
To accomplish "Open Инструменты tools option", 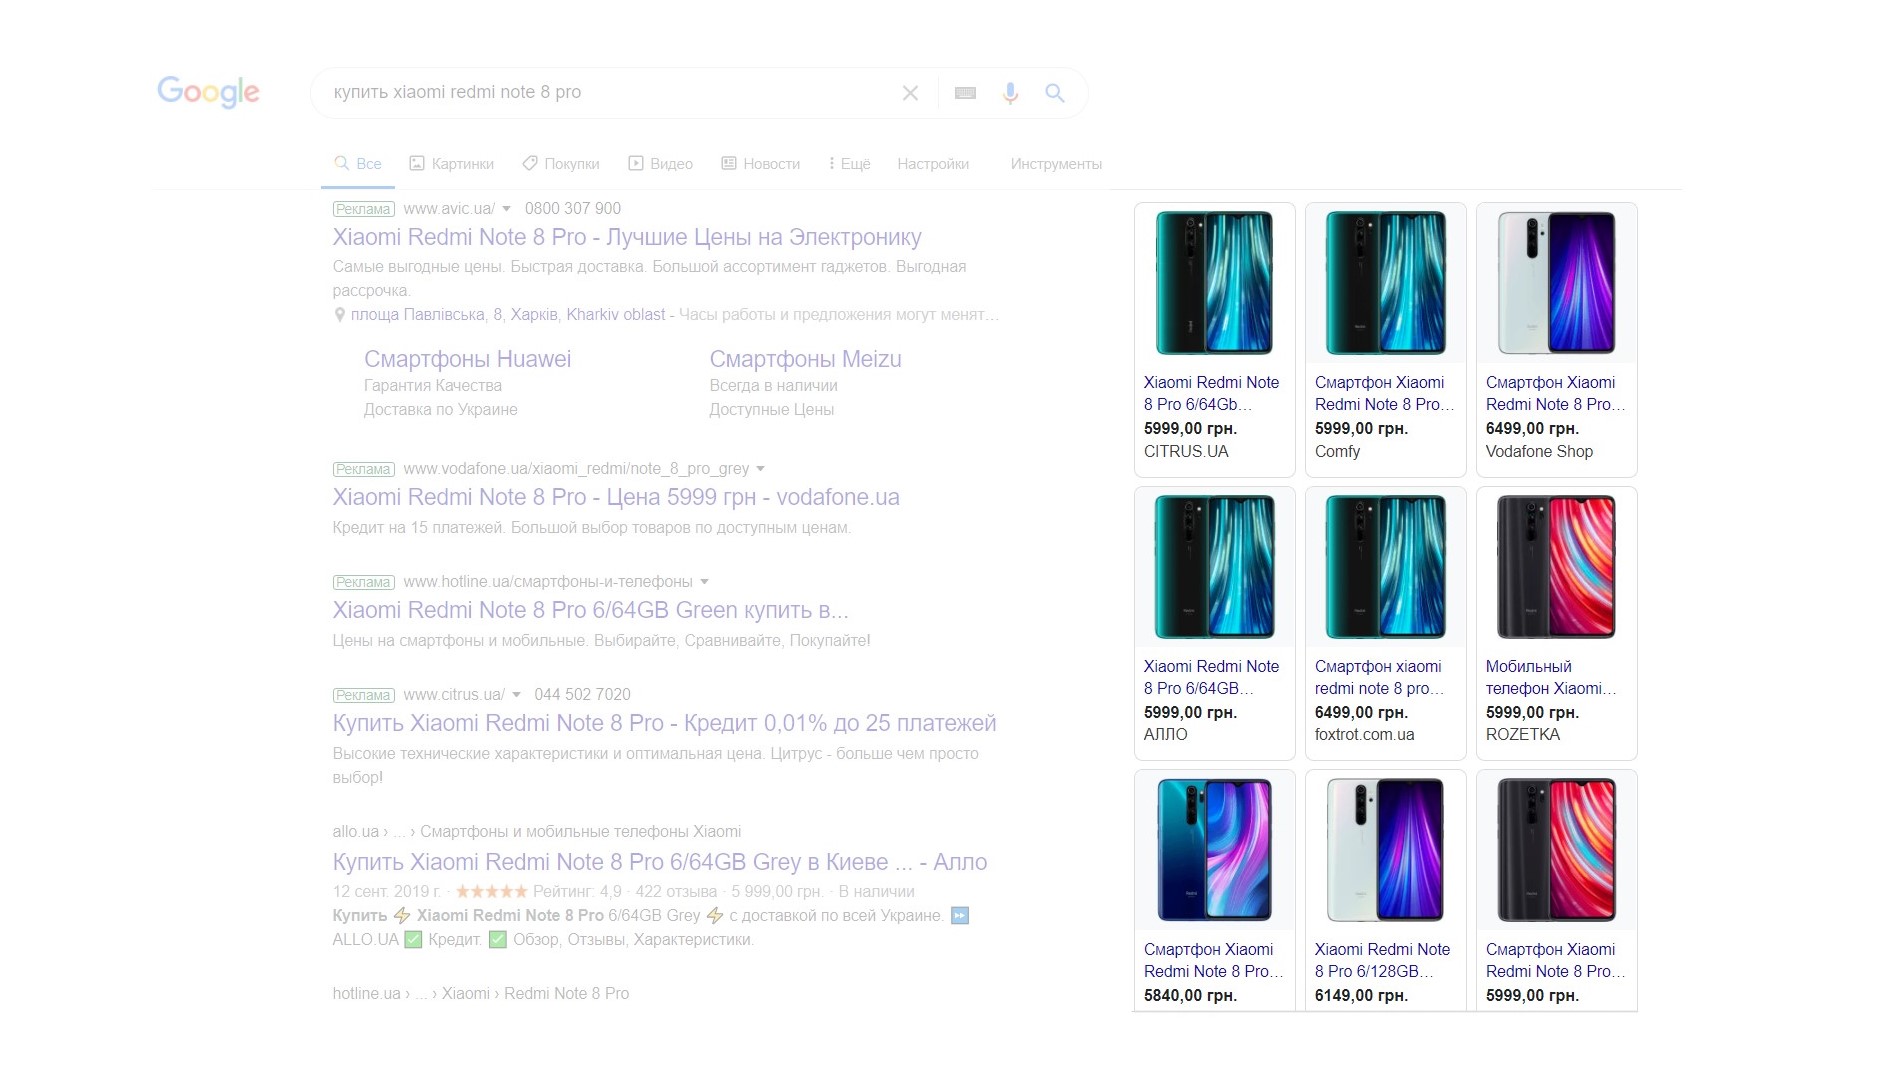I will tap(1055, 164).
